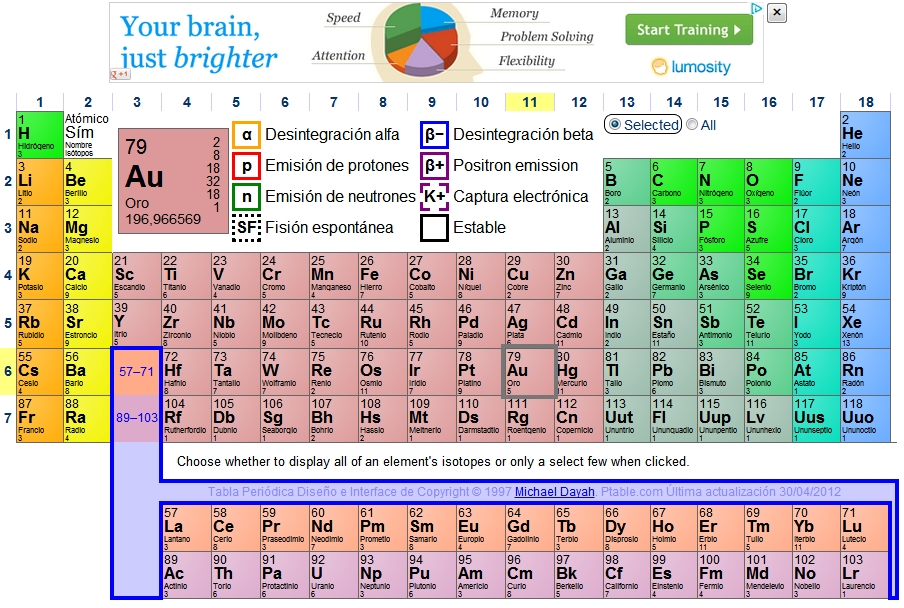Click the alpha decay legend icon
The width and height of the screenshot is (904, 608).
point(246,135)
